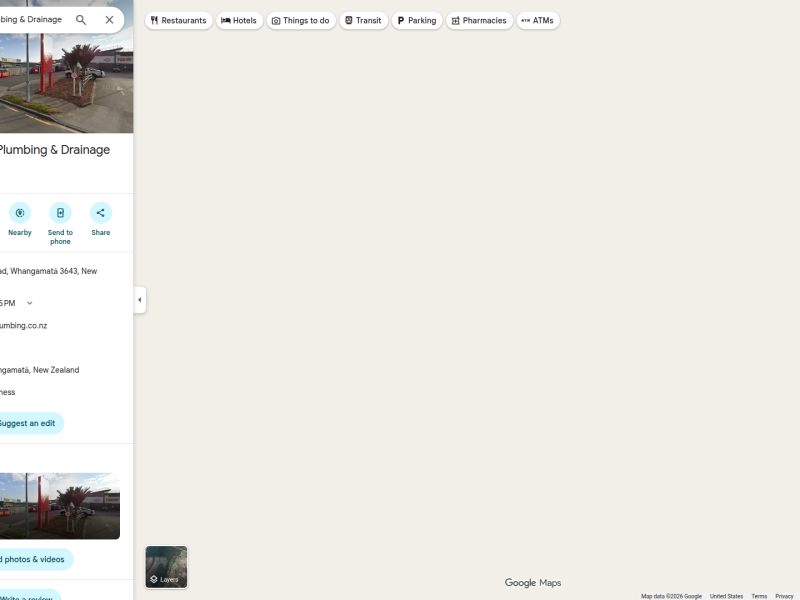Find Pharmacies via chip
Viewport: 800px width, 600px height.
pyautogui.click(x=479, y=20)
